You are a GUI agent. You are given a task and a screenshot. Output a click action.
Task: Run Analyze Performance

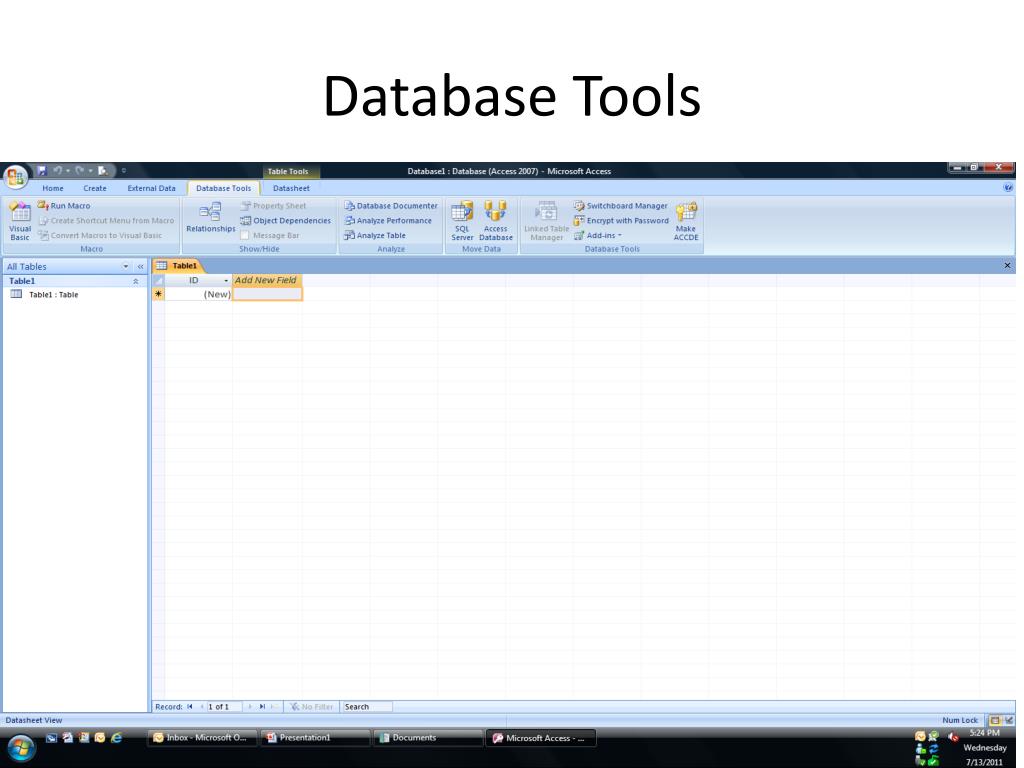pyautogui.click(x=388, y=221)
